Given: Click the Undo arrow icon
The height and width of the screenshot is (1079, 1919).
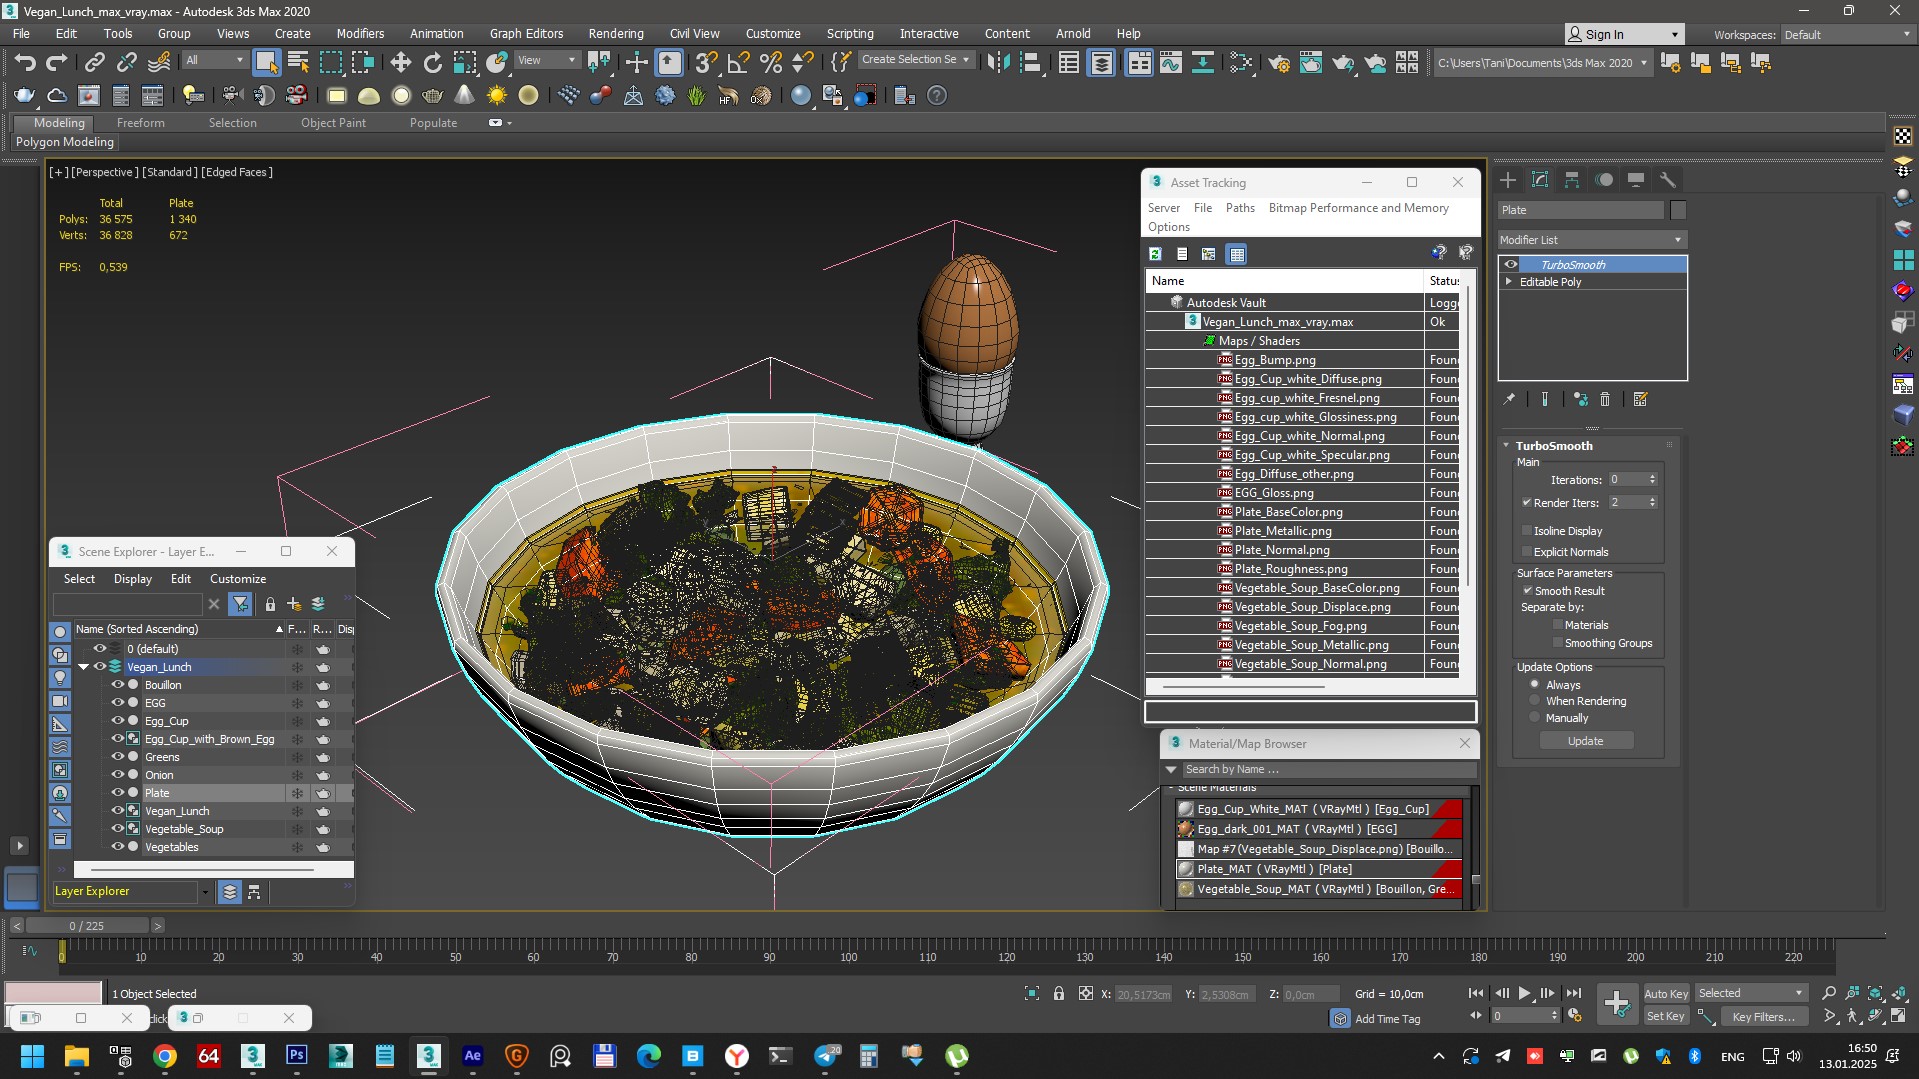Looking at the screenshot, I should coord(25,63).
